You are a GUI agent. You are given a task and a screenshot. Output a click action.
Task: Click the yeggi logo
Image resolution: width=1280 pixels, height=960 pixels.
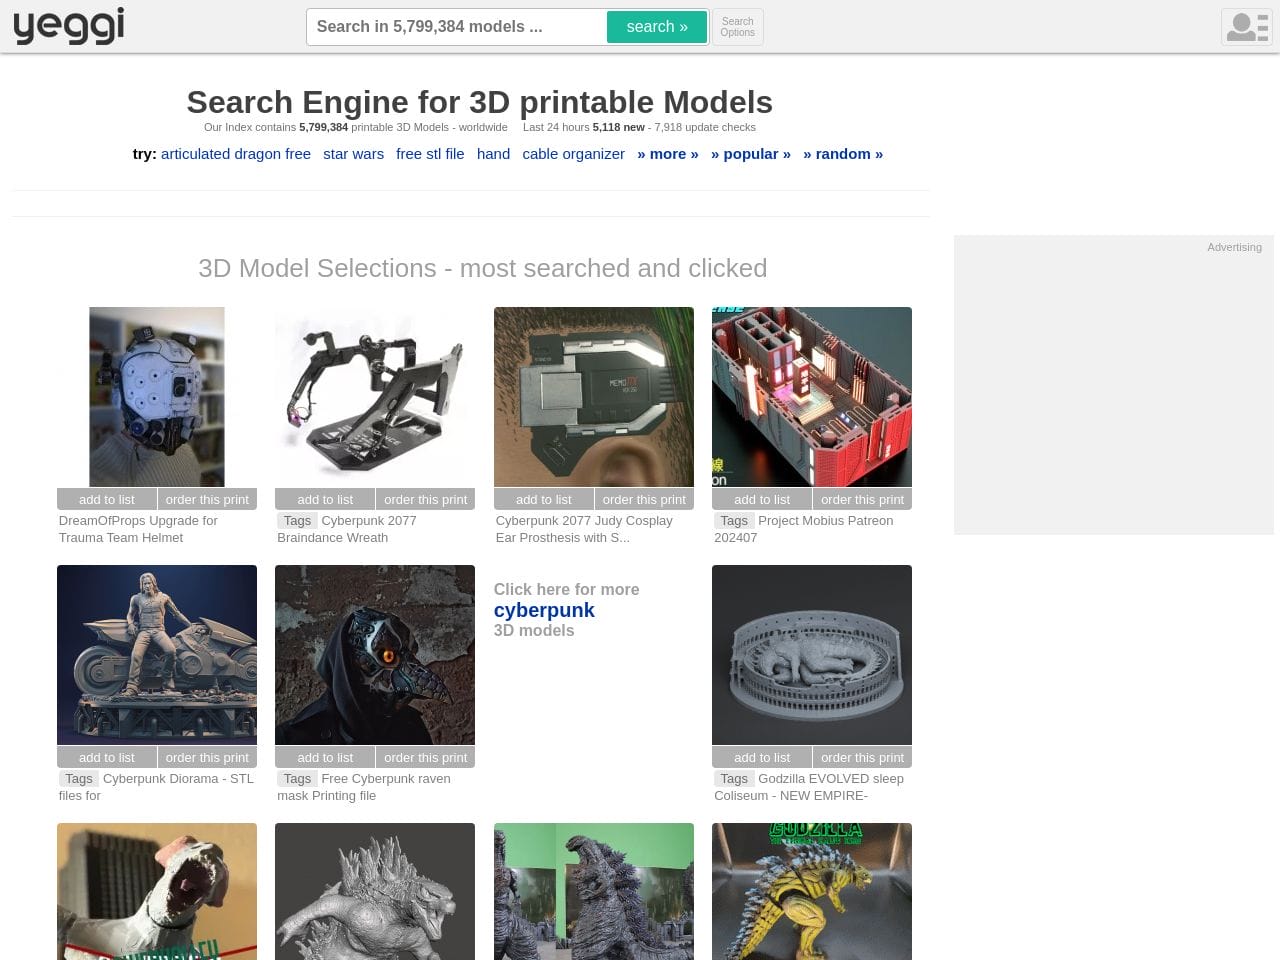(68, 26)
